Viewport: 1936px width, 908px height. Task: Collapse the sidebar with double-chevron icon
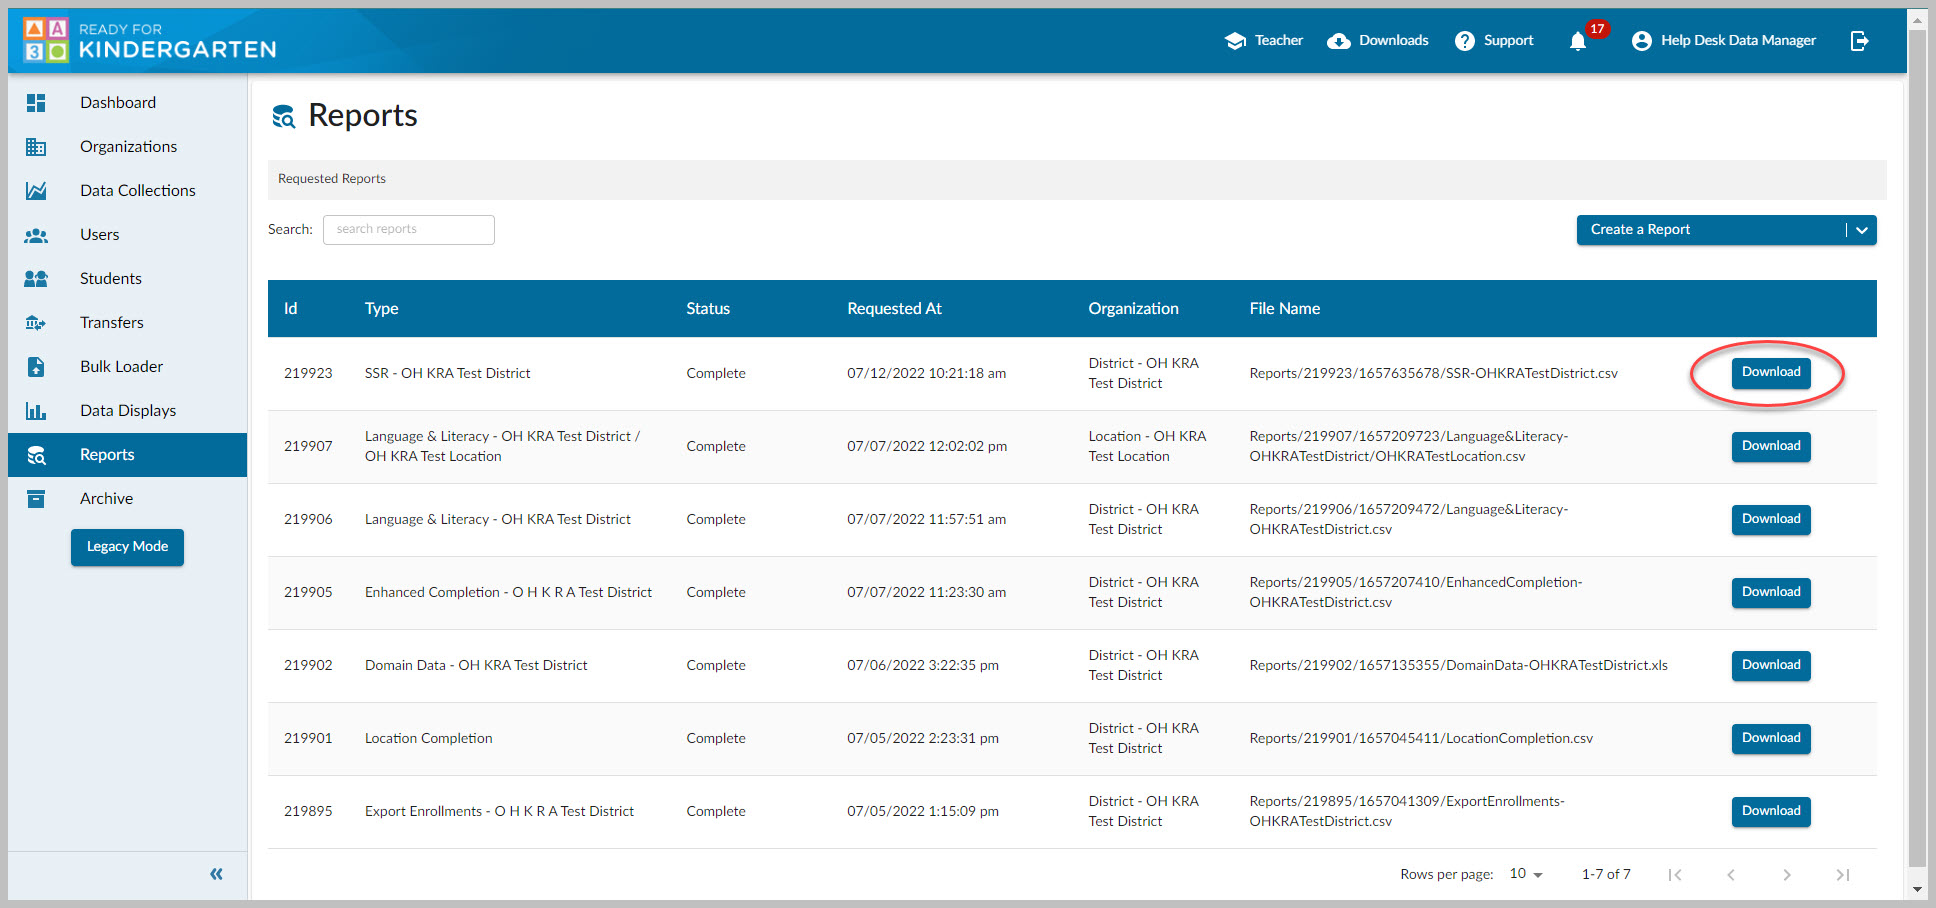click(x=216, y=874)
